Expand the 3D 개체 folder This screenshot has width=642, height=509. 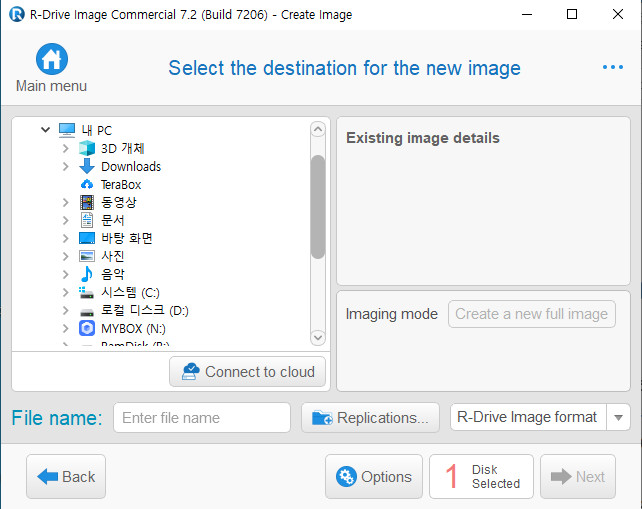coord(66,148)
